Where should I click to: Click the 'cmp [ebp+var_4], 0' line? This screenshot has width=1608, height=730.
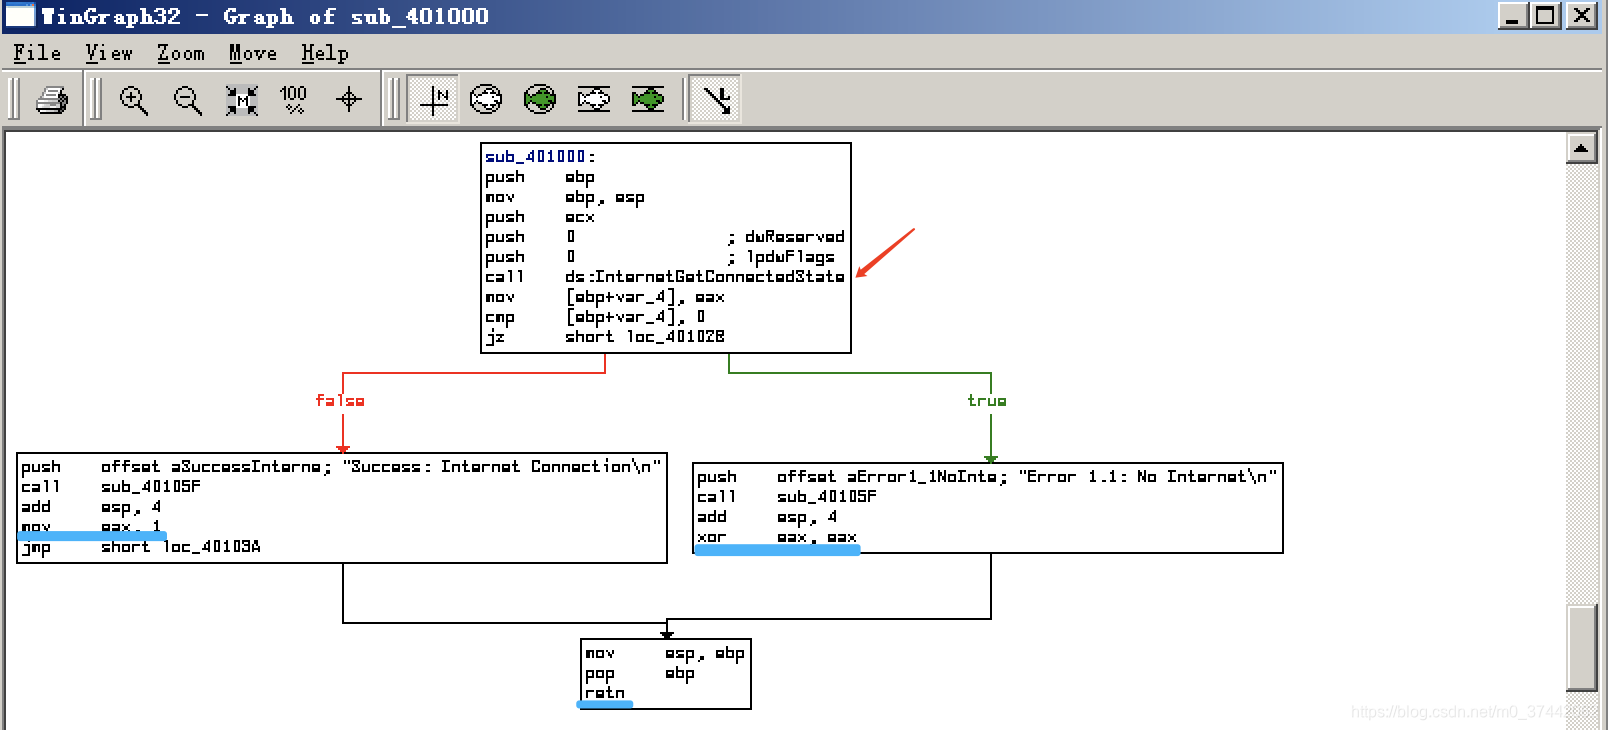point(595,317)
